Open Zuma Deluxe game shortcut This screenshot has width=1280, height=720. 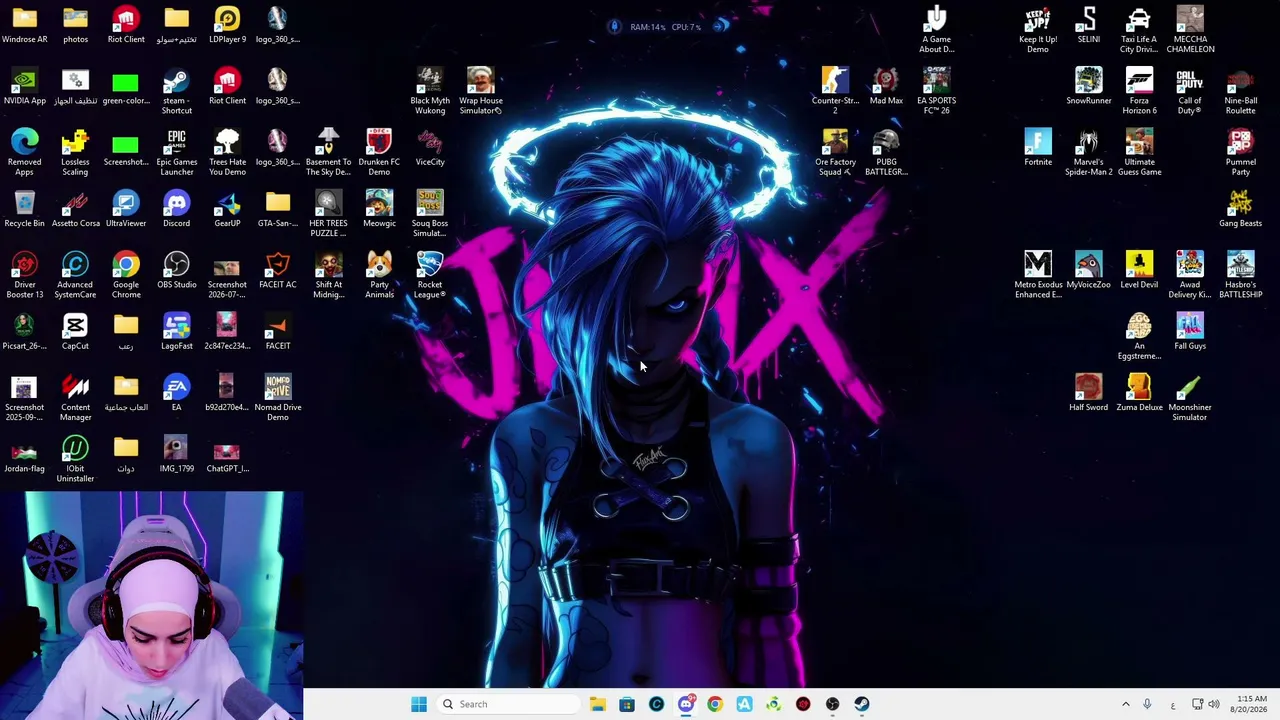[1139, 393]
